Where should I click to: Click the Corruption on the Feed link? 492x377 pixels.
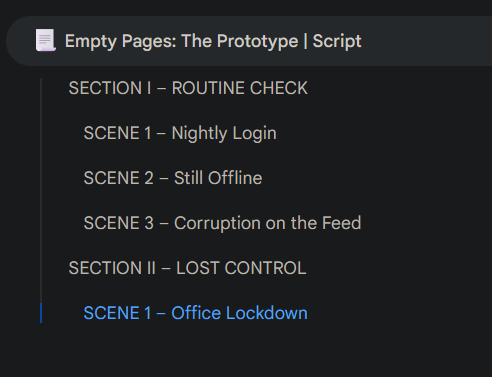point(268,223)
